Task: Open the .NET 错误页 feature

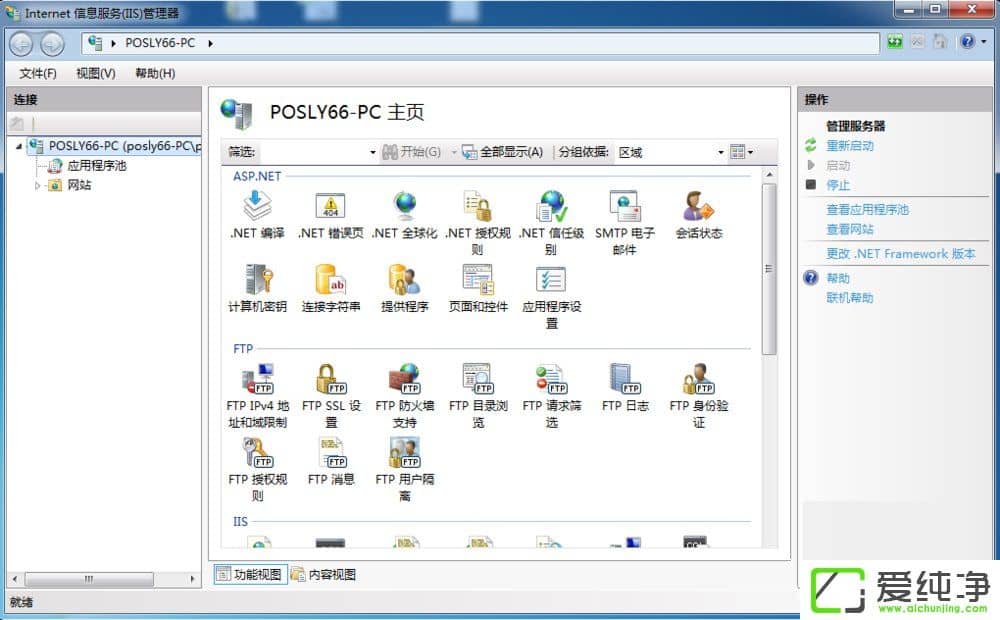Action: (330, 215)
